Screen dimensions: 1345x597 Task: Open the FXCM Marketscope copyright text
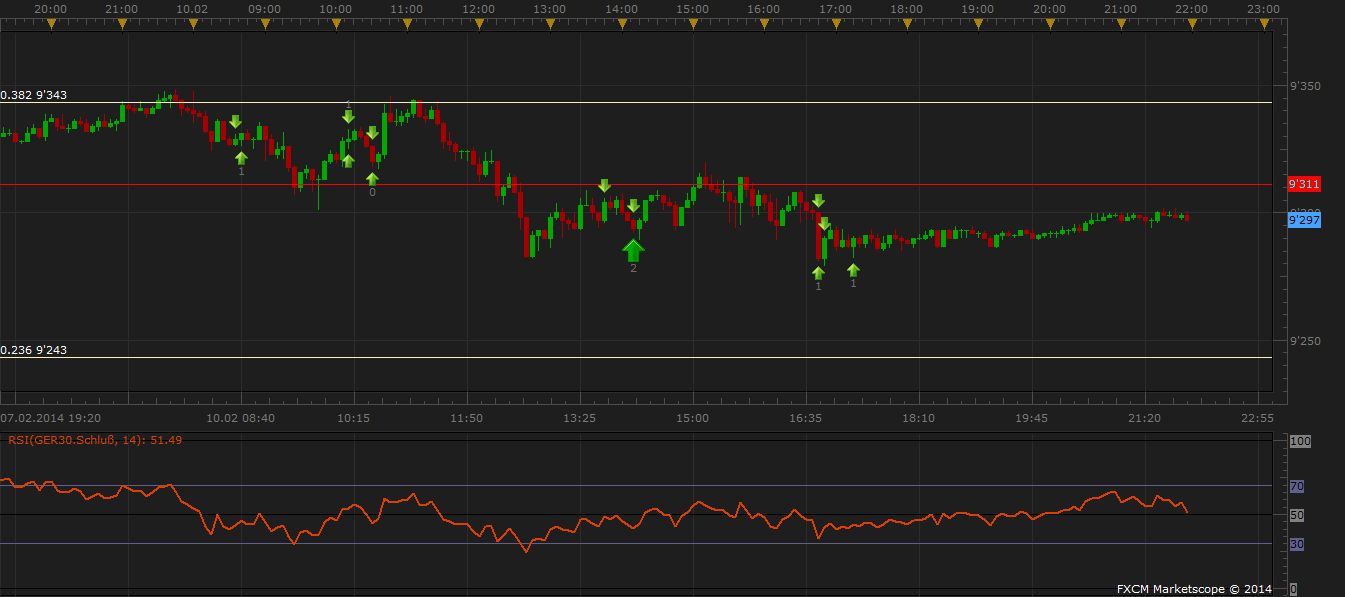click(x=1193, y=588)
